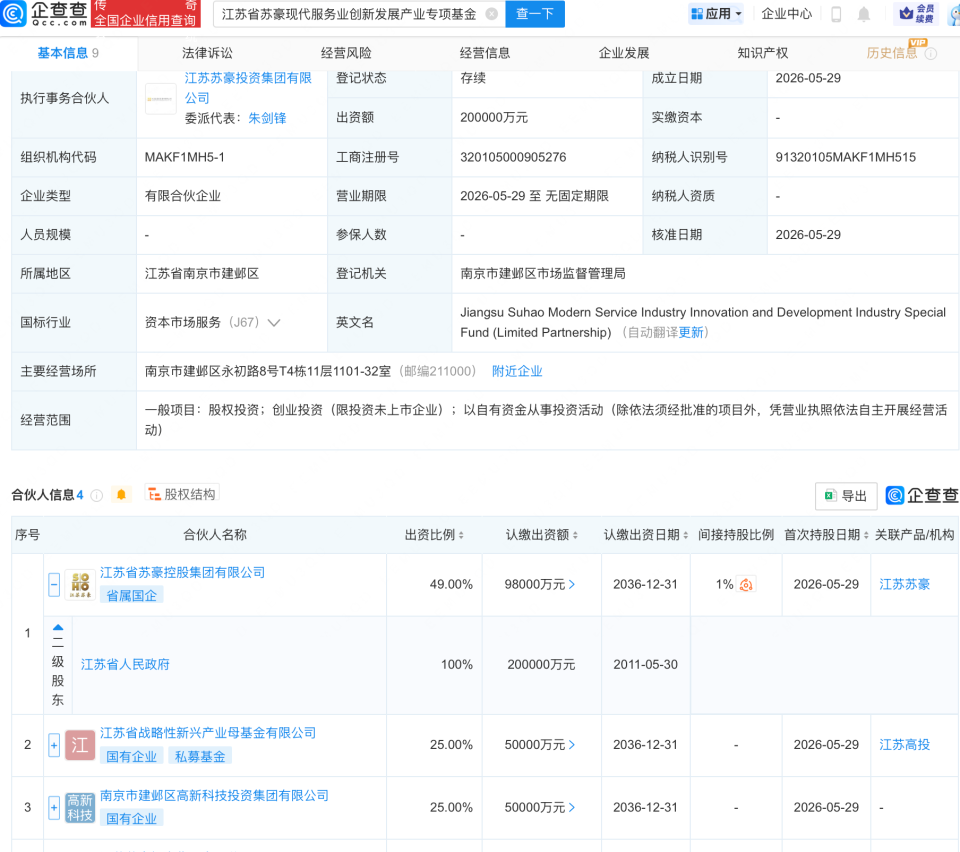960x852 pixels.
Task: Open 江苏省苏豪控股集团有限公司 partner link
Action: pos(182,573)
